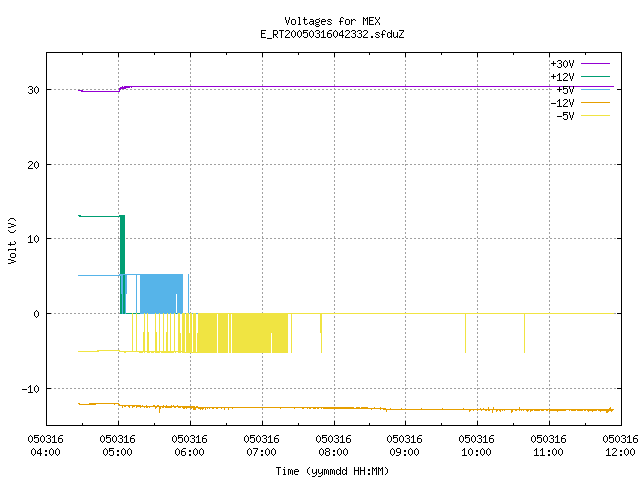Click the y-axis tick label 10

[33, 239]
